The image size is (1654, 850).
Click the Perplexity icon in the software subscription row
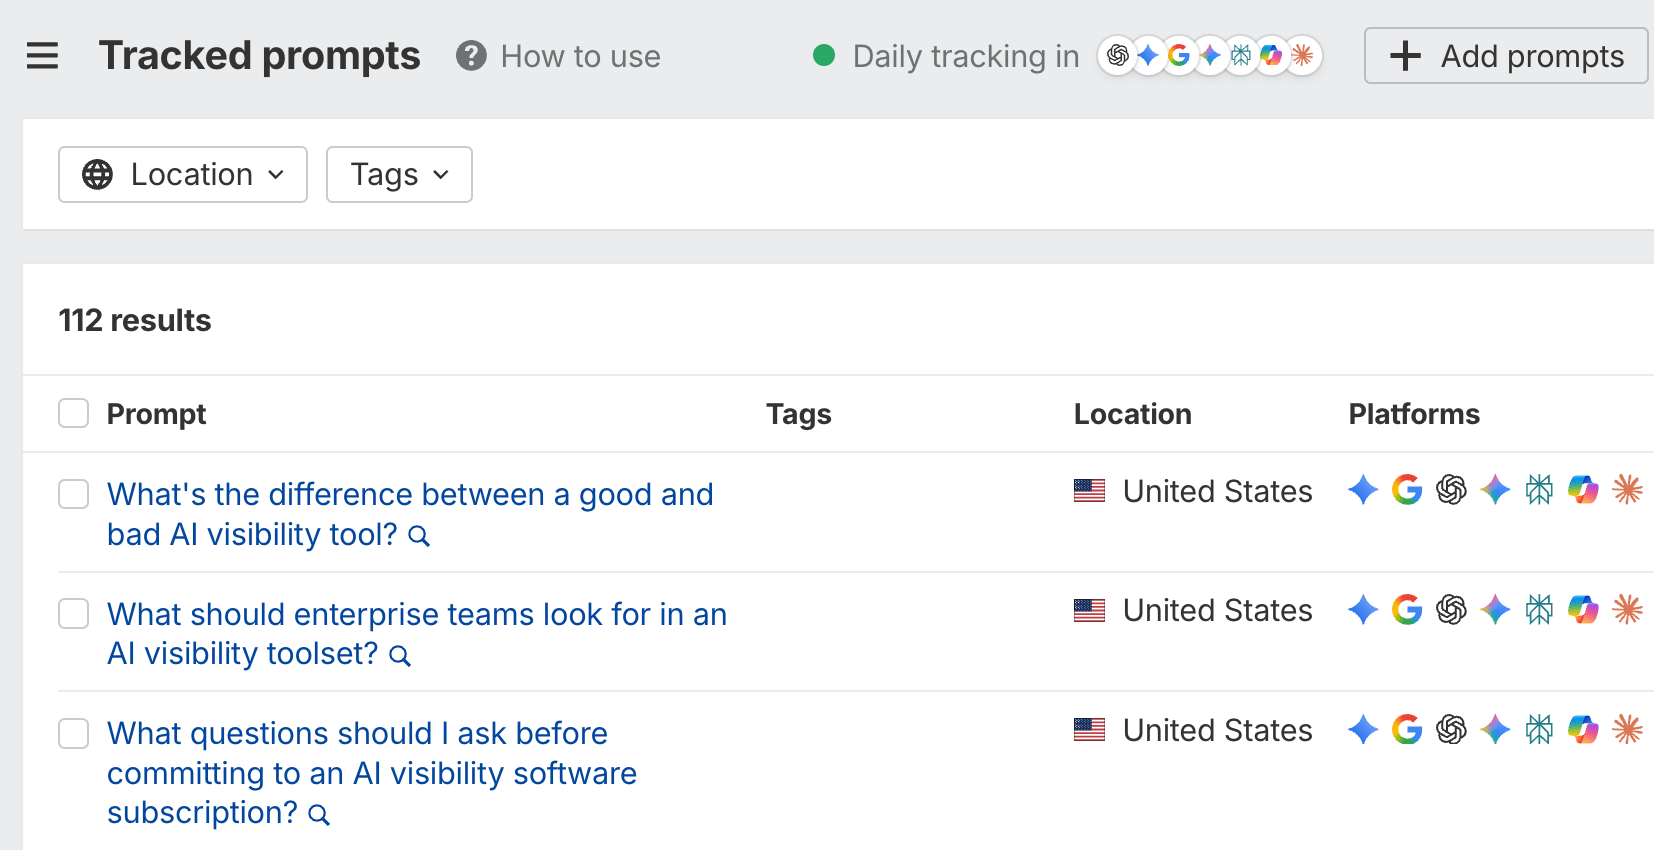tap(1539, 729)
